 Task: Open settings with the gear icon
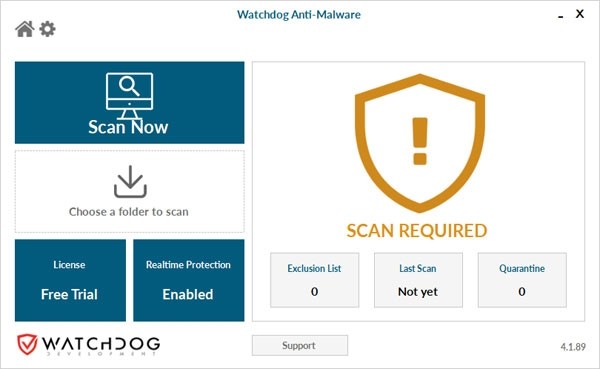[47, 29]
